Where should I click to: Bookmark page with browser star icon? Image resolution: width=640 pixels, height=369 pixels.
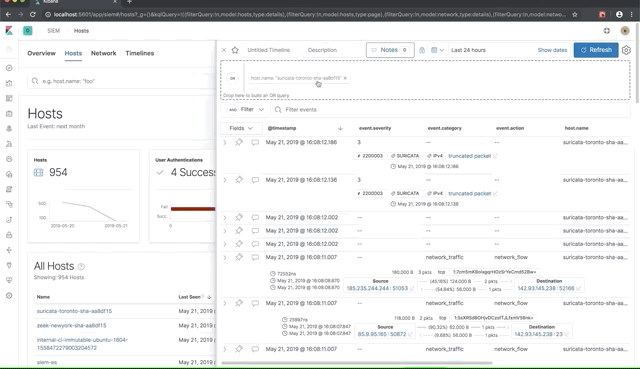(x=575, y=14)
